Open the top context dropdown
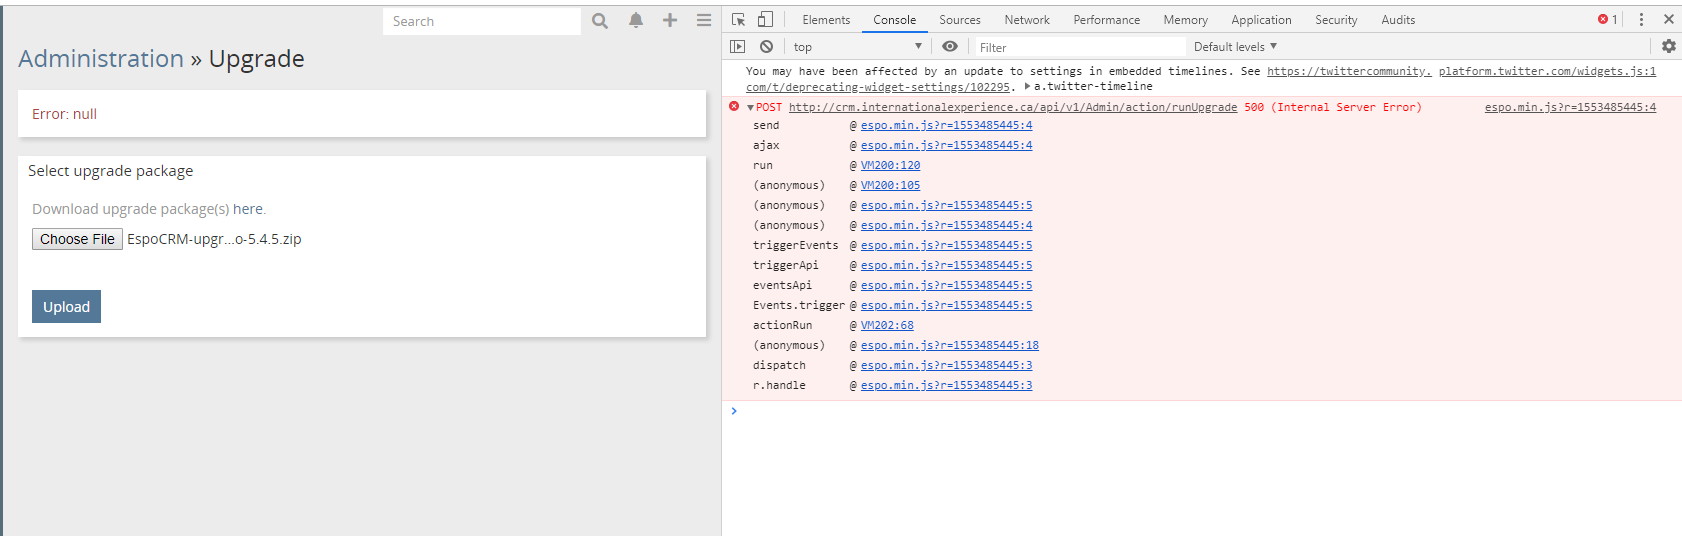The image size is (1682, 536). [858, 47]
